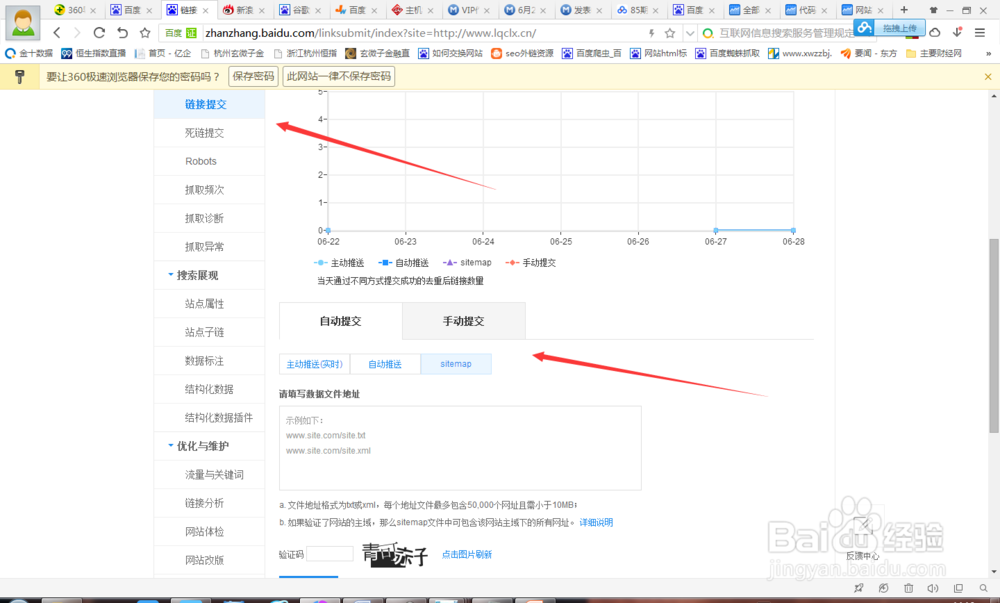Open the 百度蜘蛛抓取 bookmark

tap(728, 54)
